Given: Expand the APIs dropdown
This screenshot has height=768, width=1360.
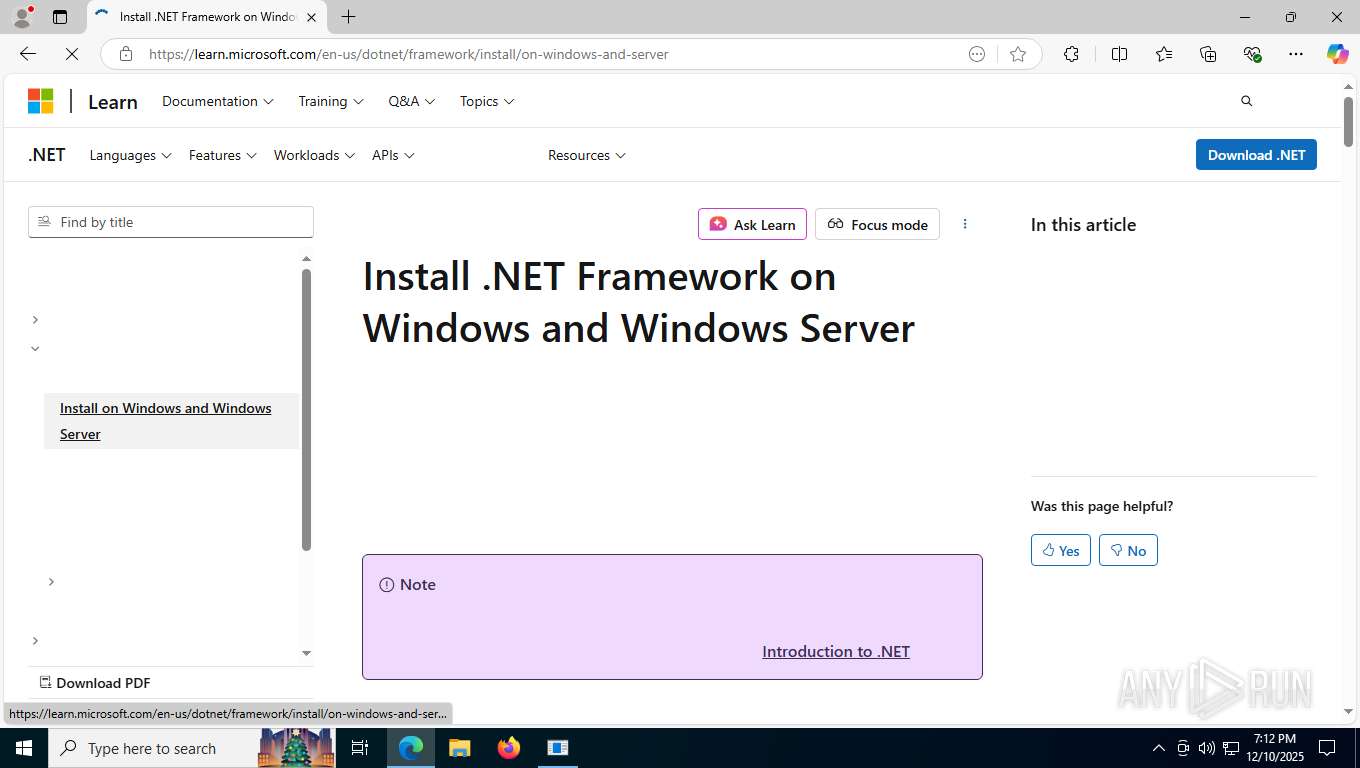Looking at the screenshot, I should coord(393,155).
